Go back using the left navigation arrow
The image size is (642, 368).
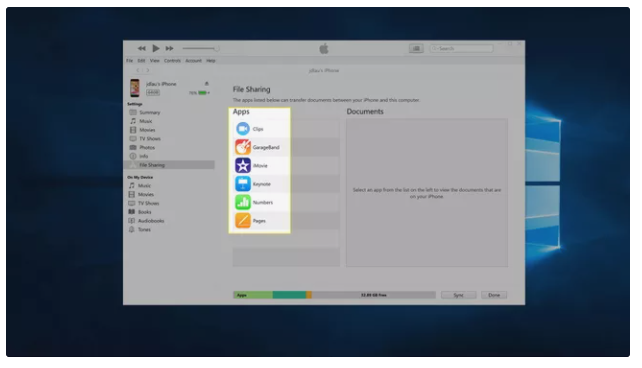[138, 70]
